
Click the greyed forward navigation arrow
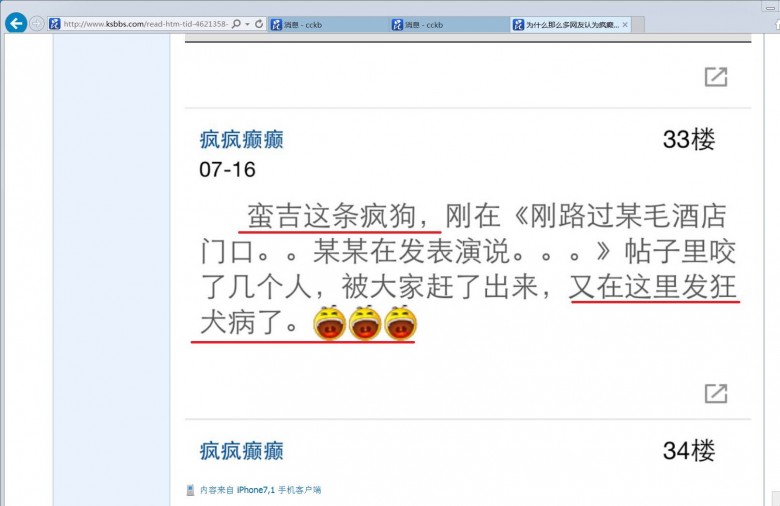37,23
